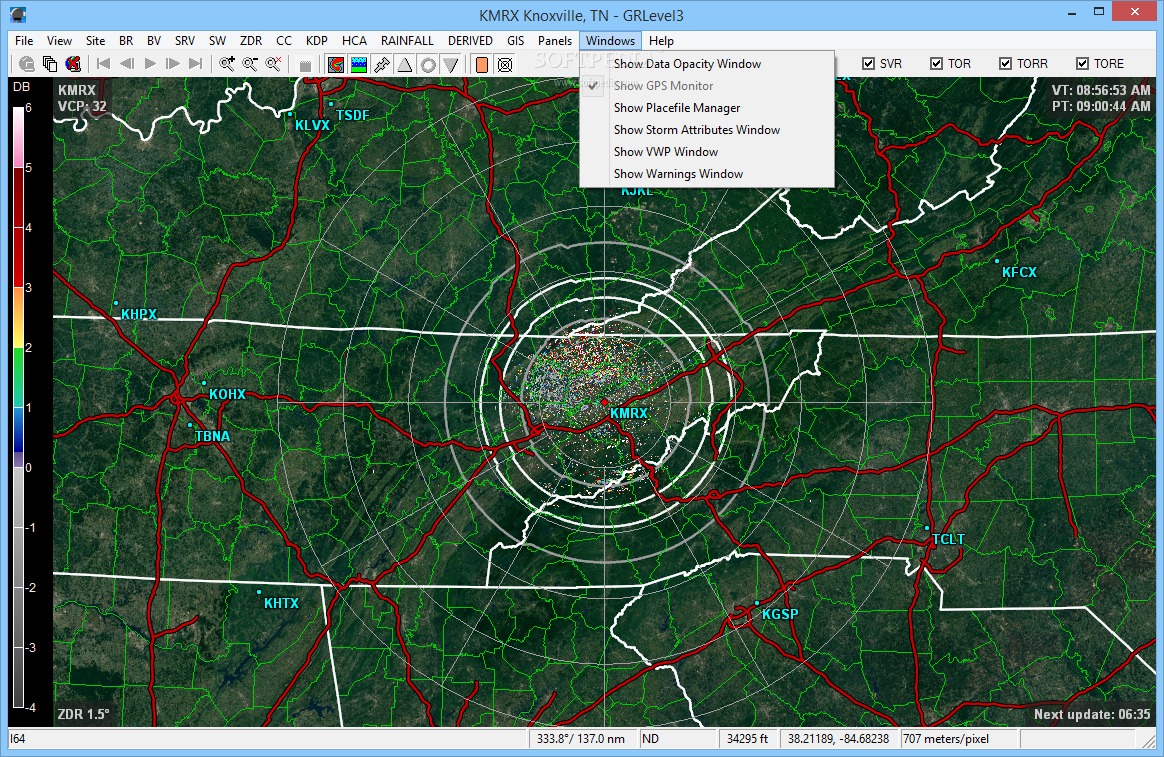Uncheck the TORR checkbox
1164x757 pixels.
[x=1005, y=64]
